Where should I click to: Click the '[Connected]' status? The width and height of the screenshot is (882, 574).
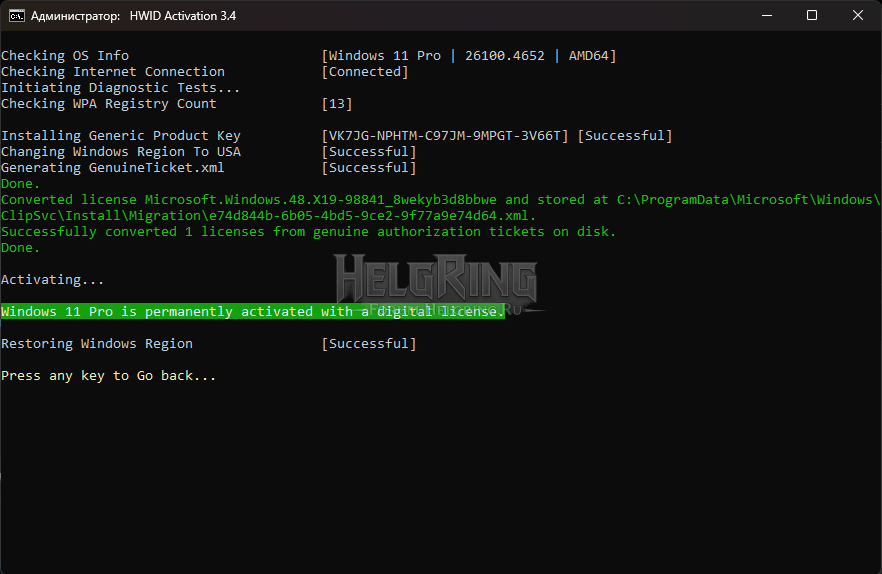click(x=364, y=72)
